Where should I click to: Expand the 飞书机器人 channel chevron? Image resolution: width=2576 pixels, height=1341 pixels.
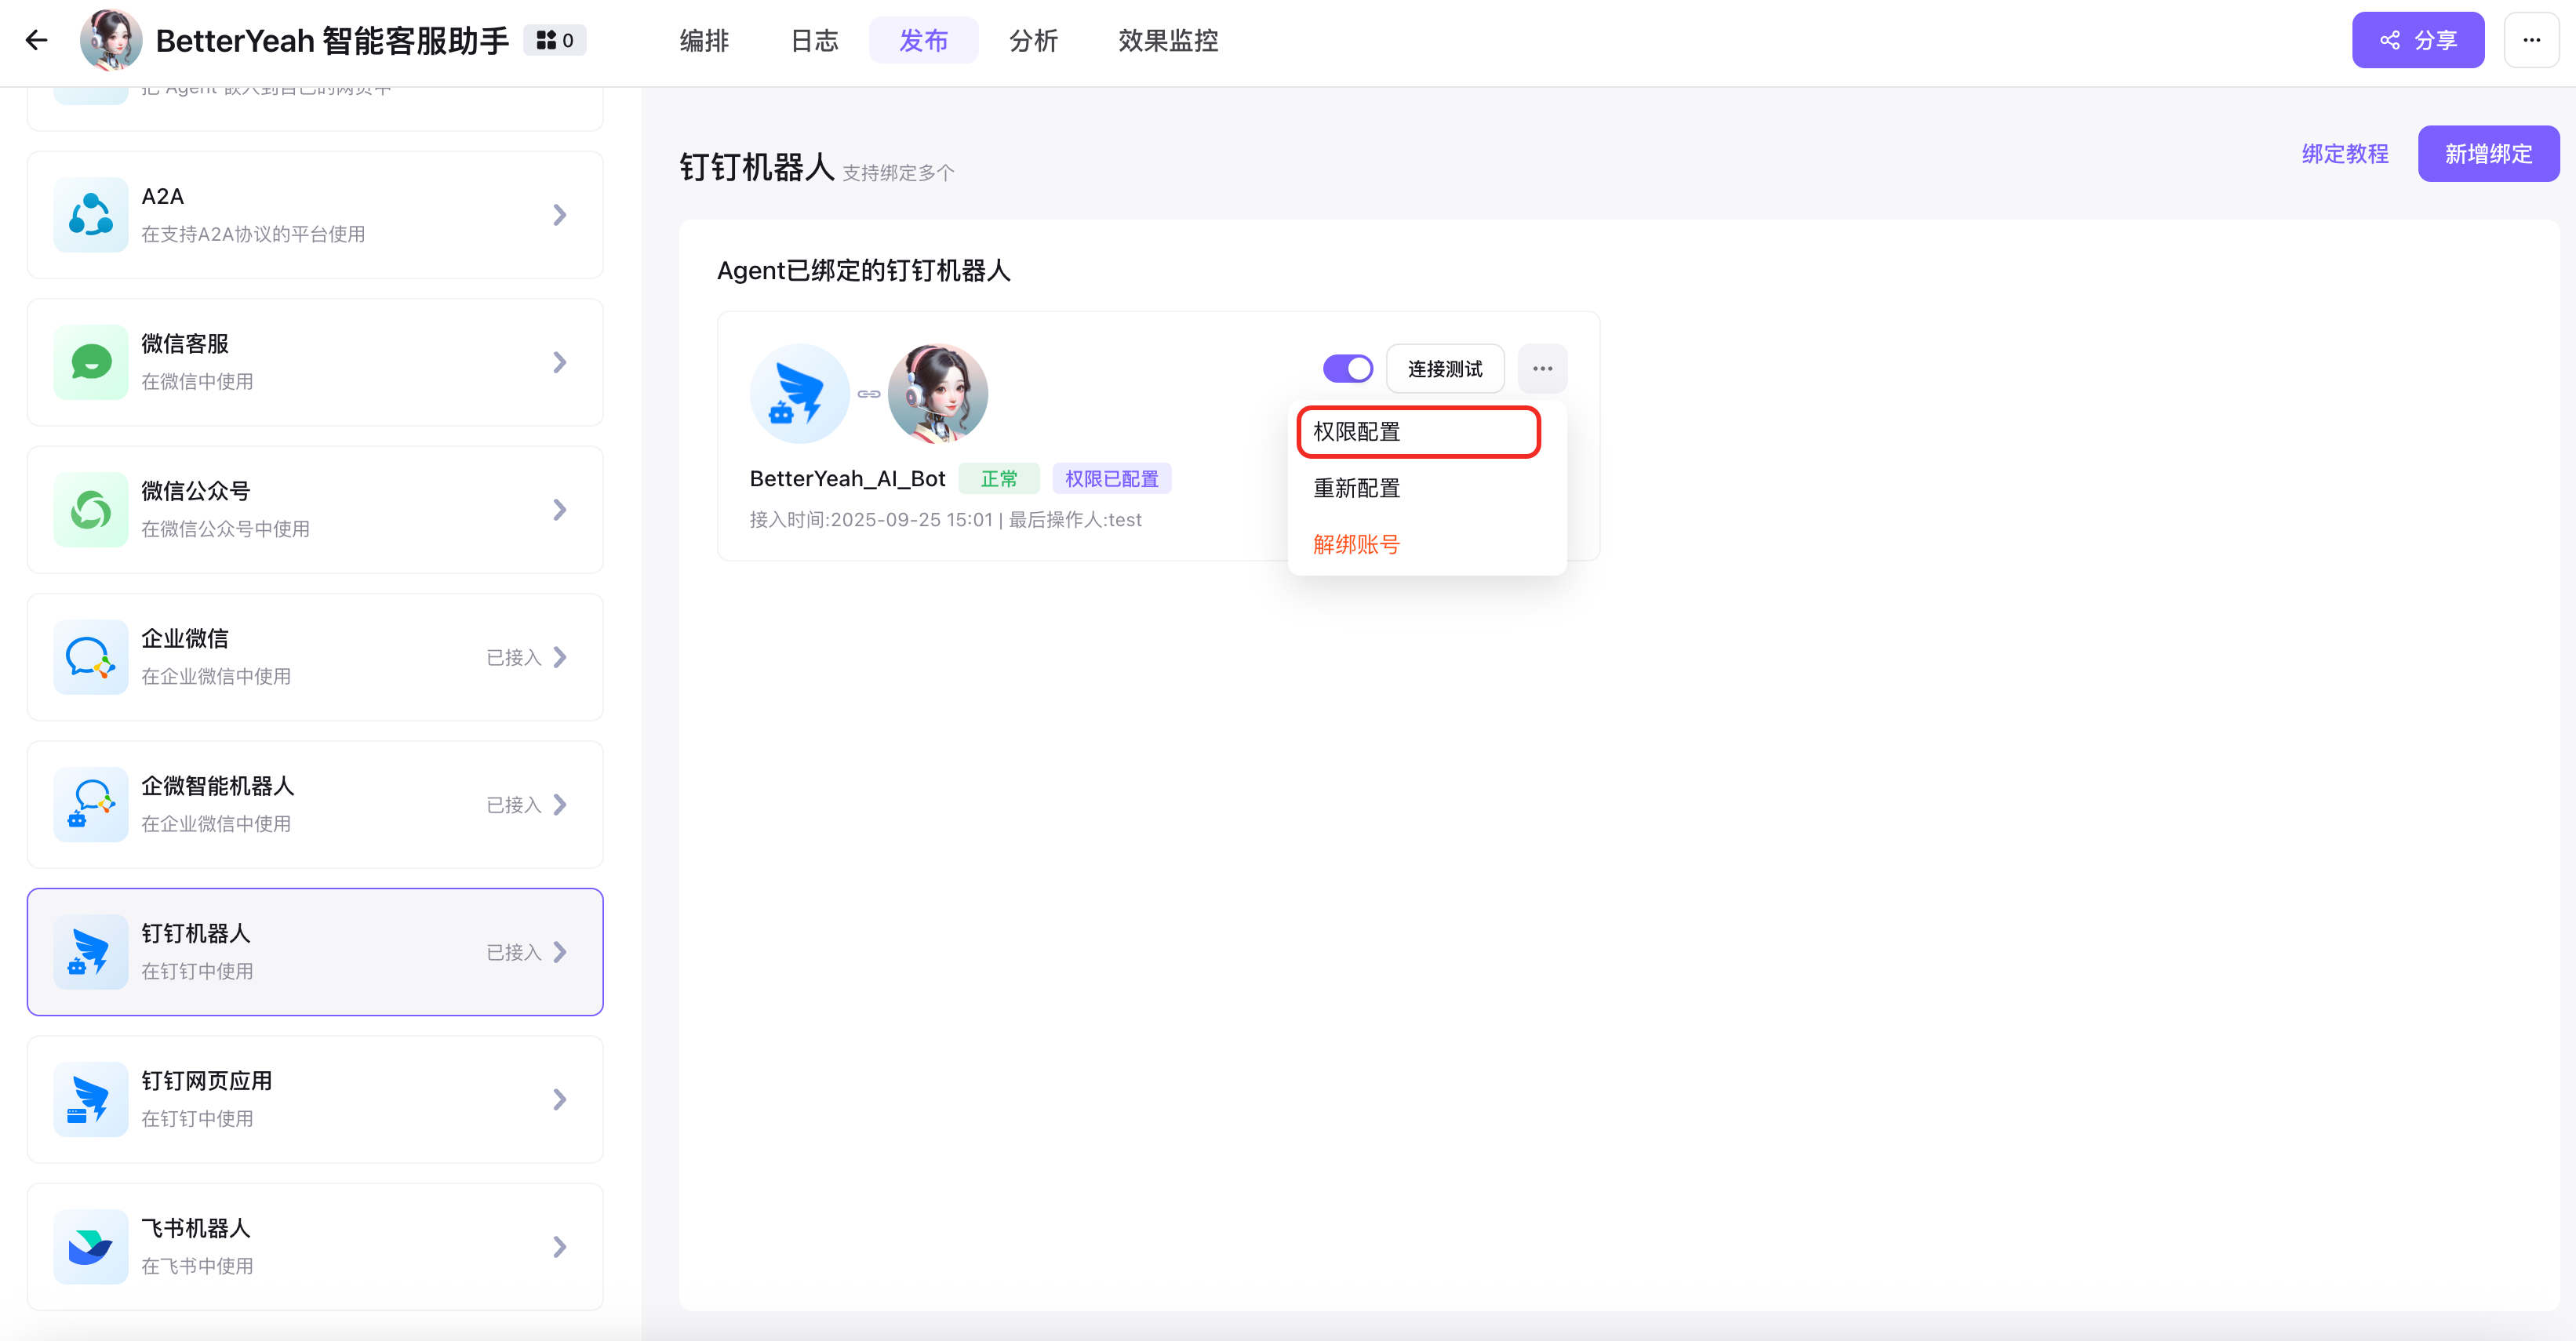point(560,1247)
